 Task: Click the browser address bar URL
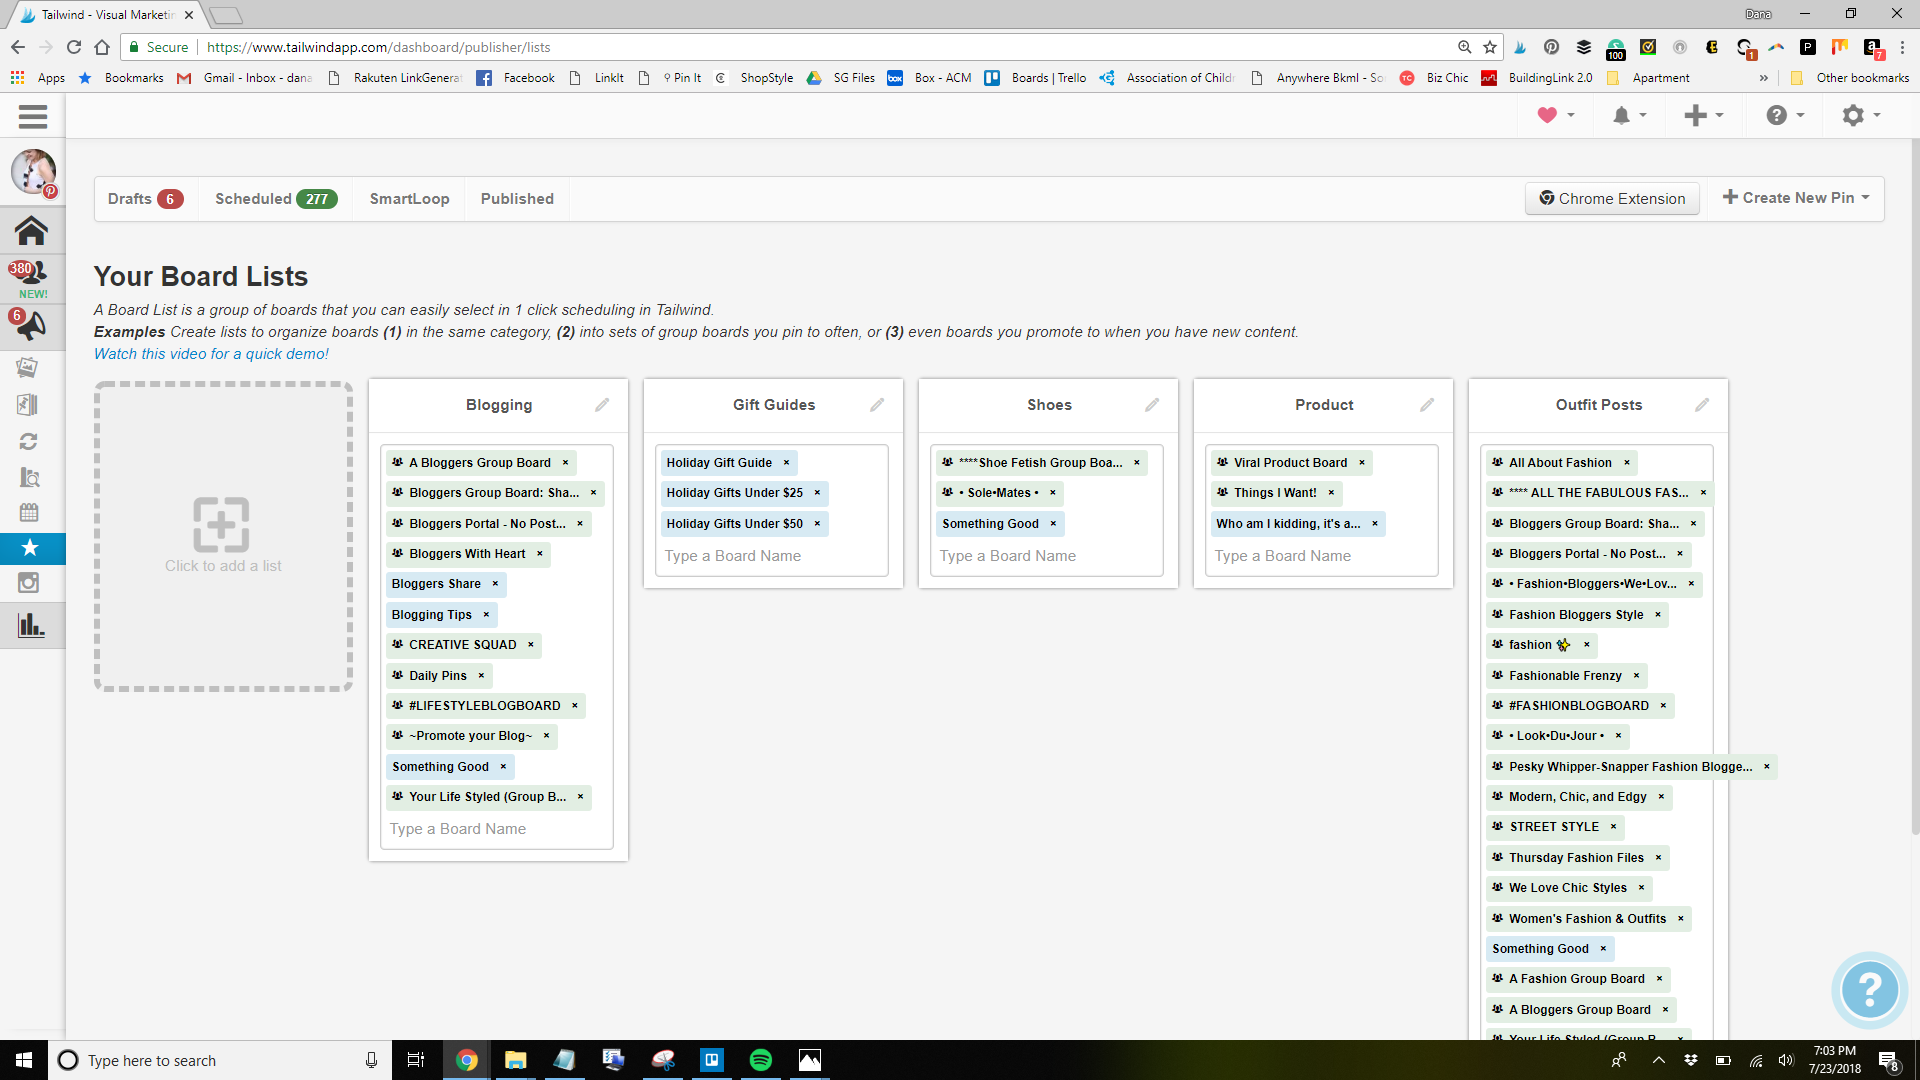[x=378, y=47]
